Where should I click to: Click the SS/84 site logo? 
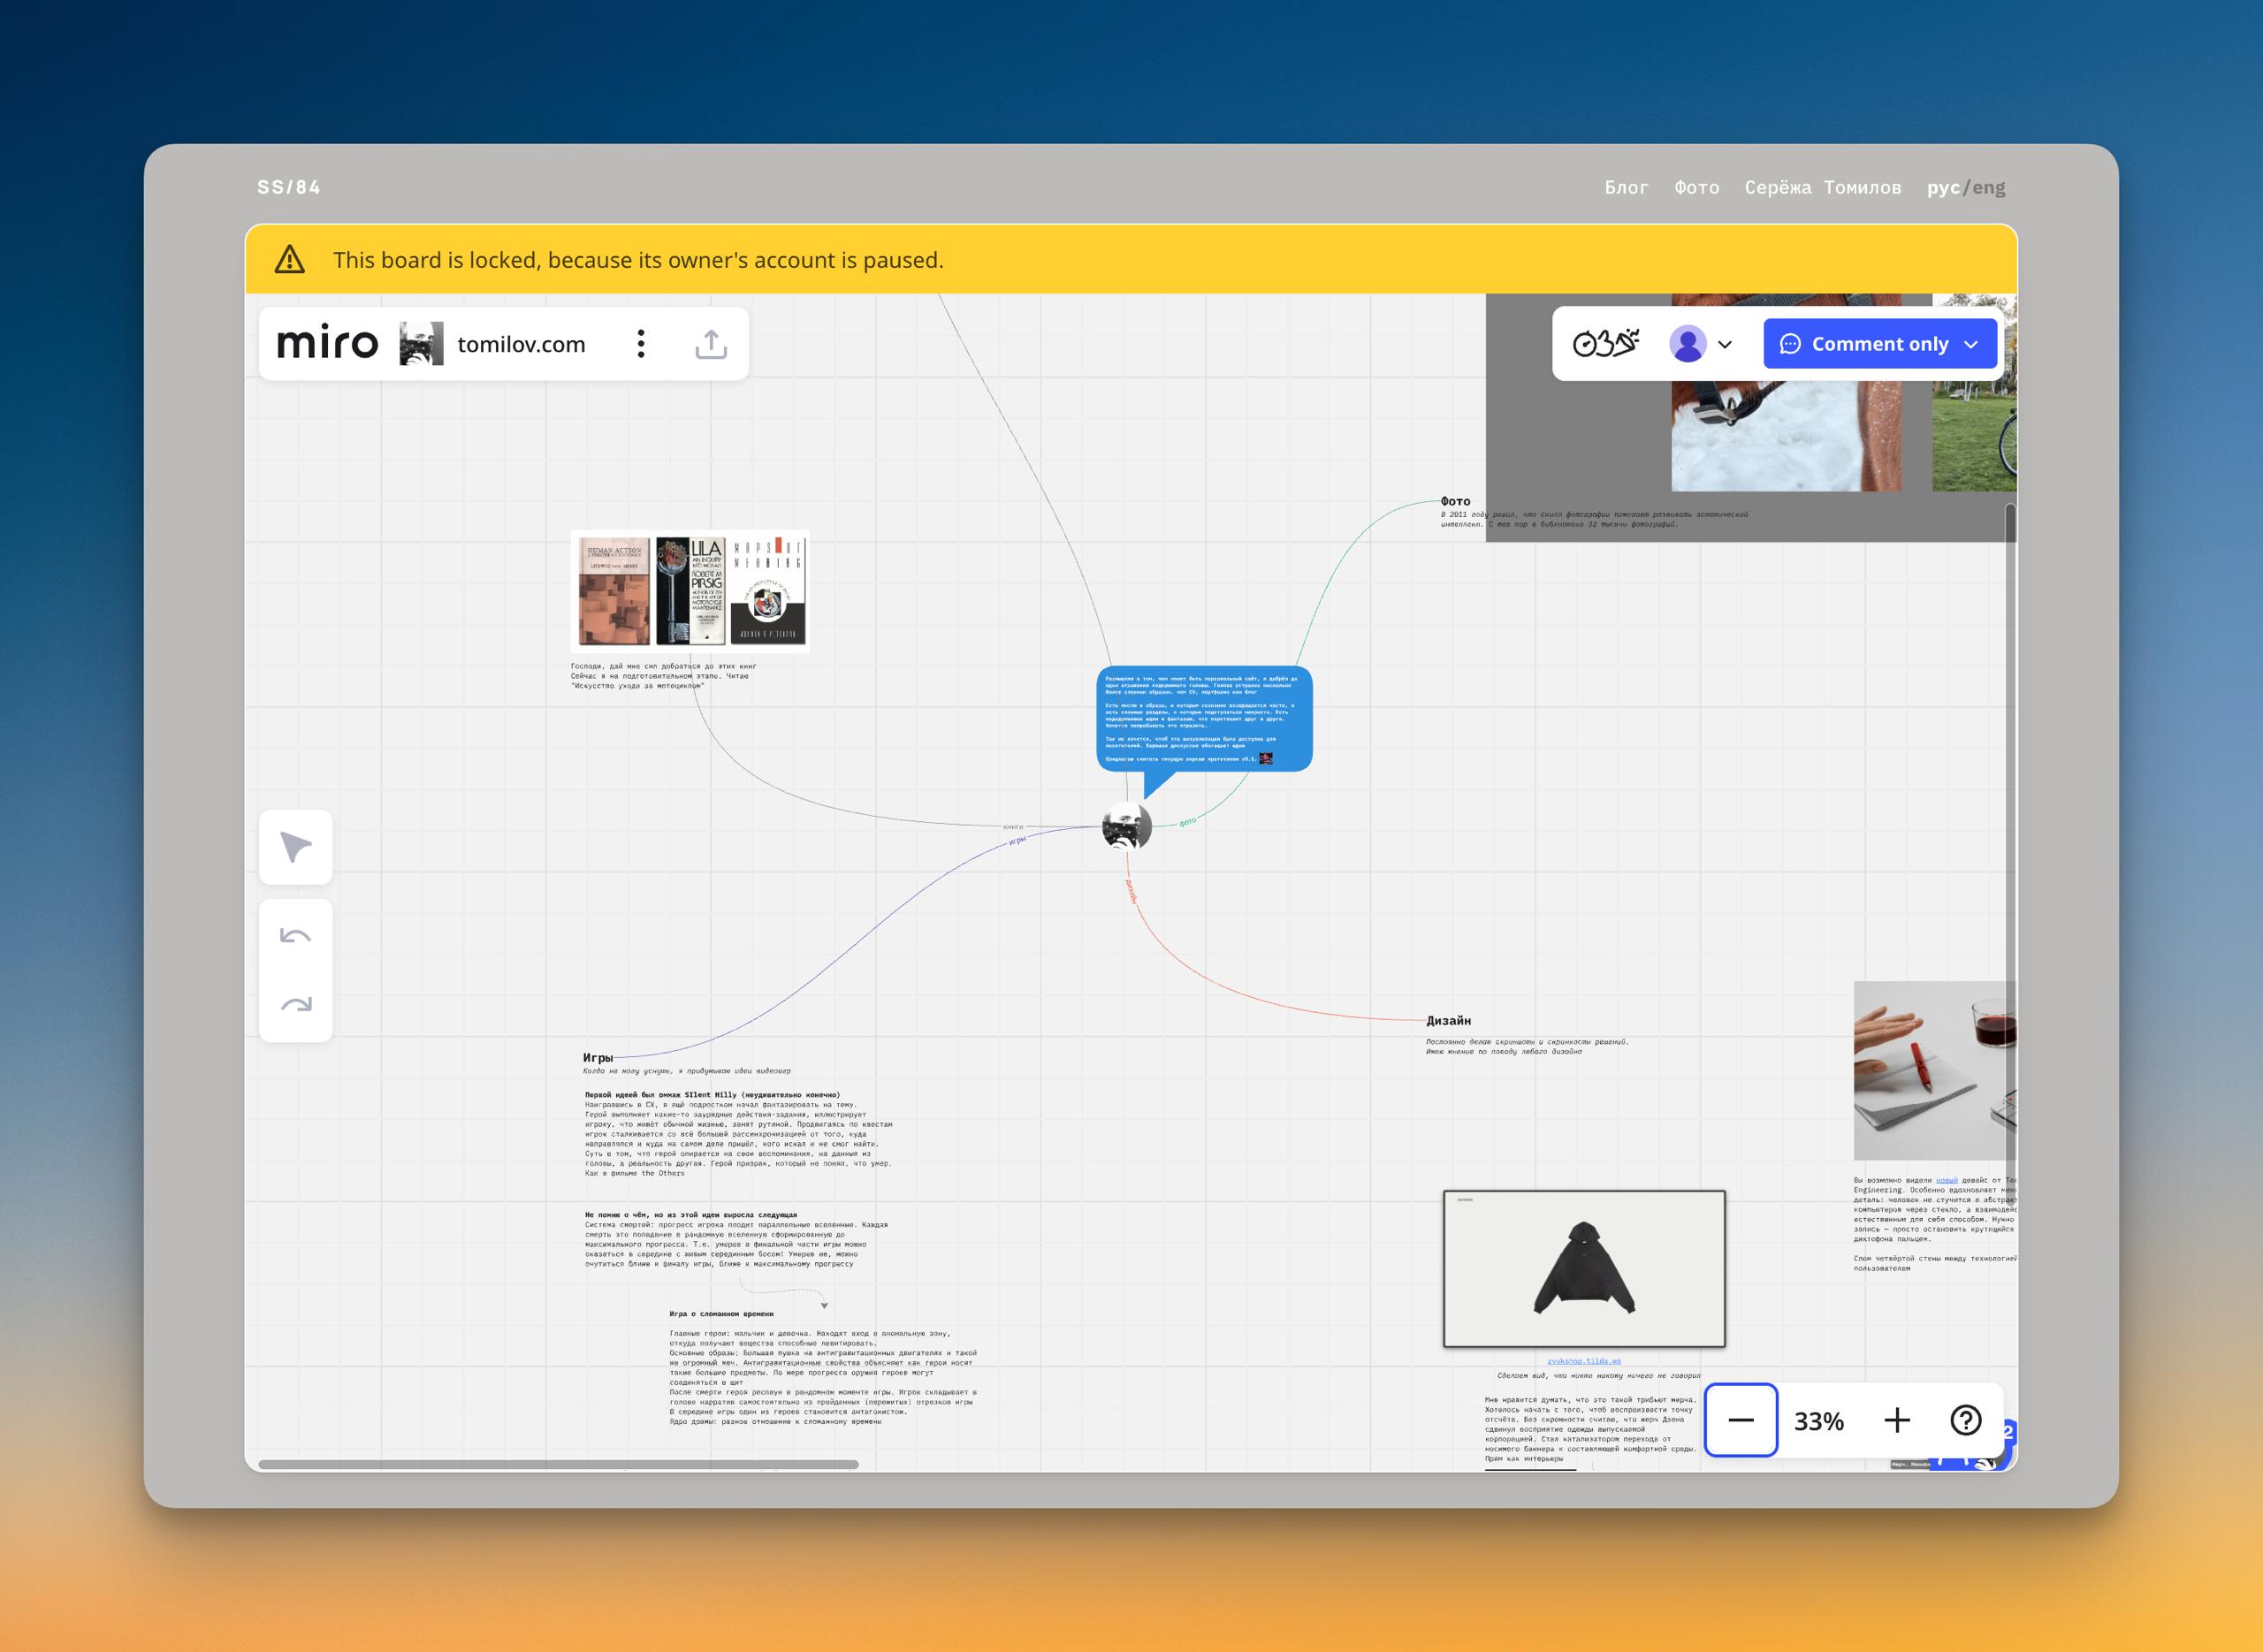click(x=289, y=187)
